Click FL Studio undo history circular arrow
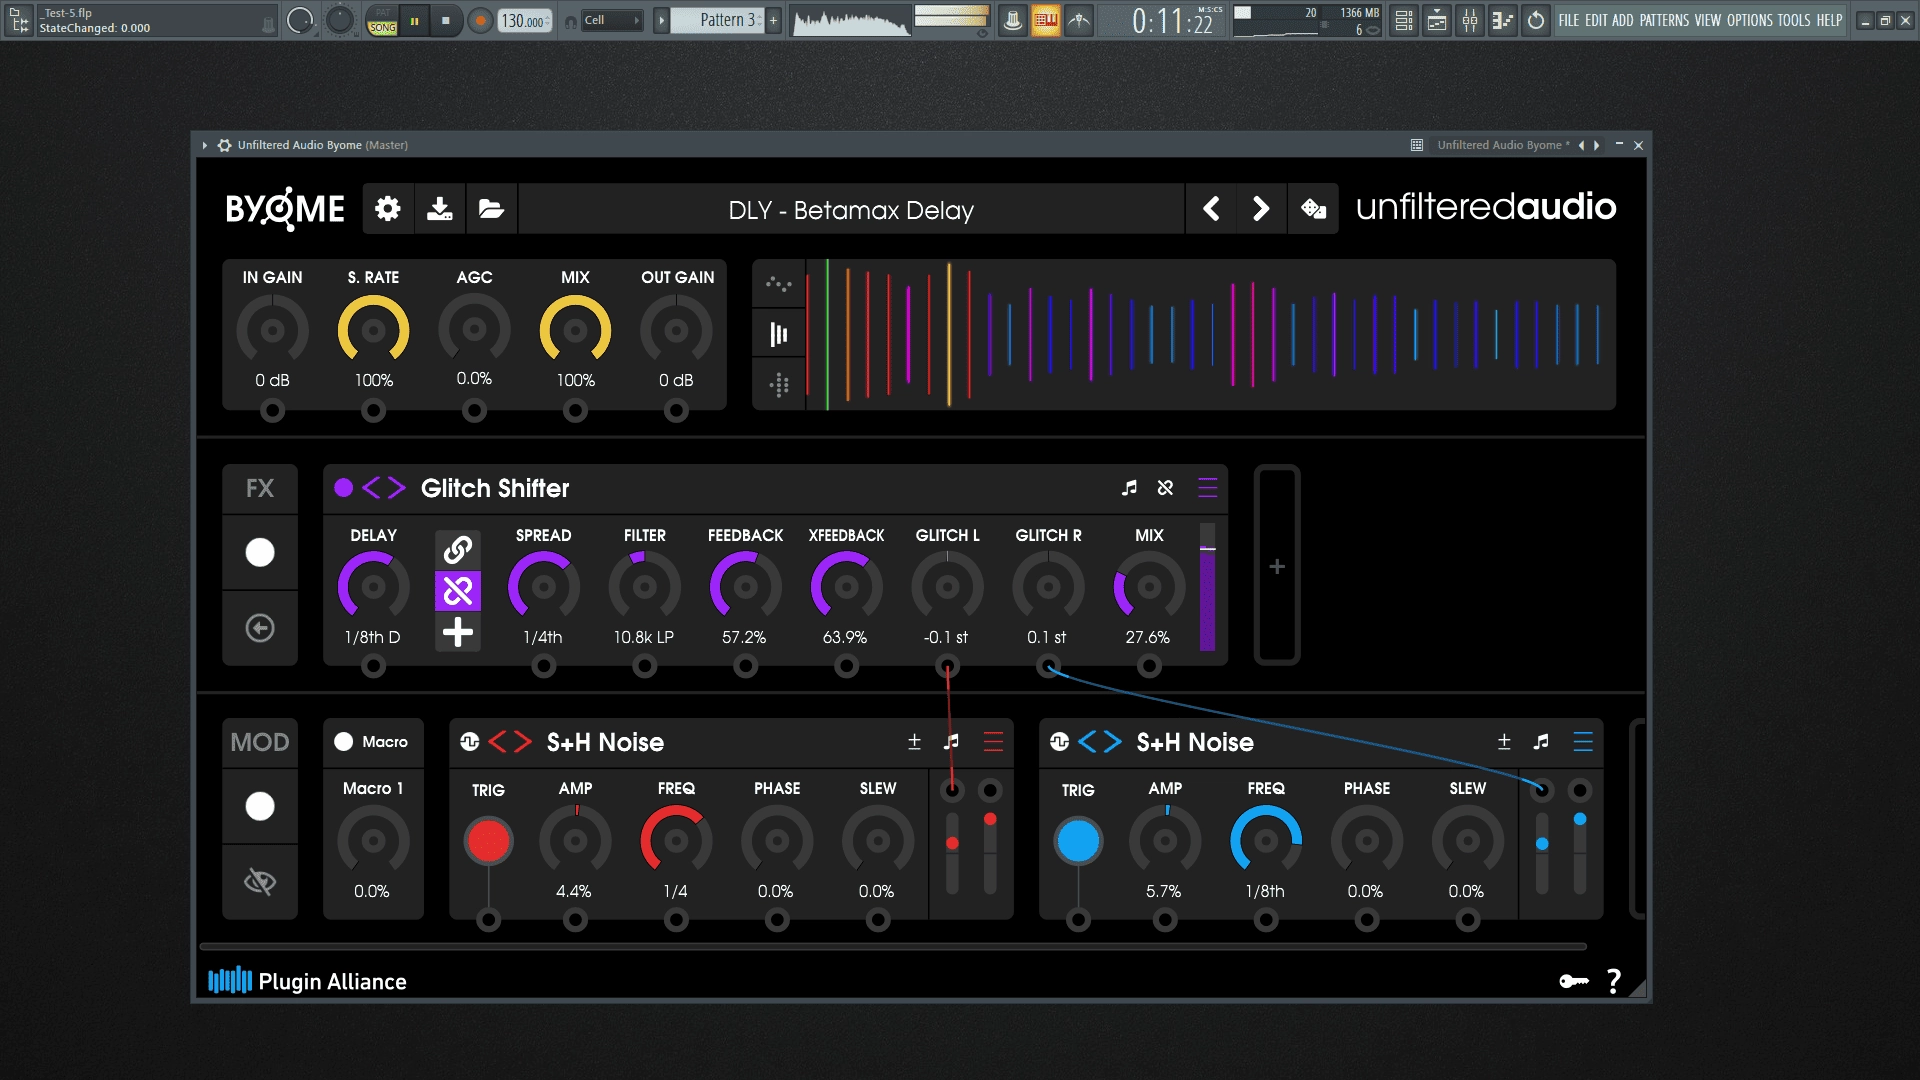1920x1080 pixels. 1536,20
